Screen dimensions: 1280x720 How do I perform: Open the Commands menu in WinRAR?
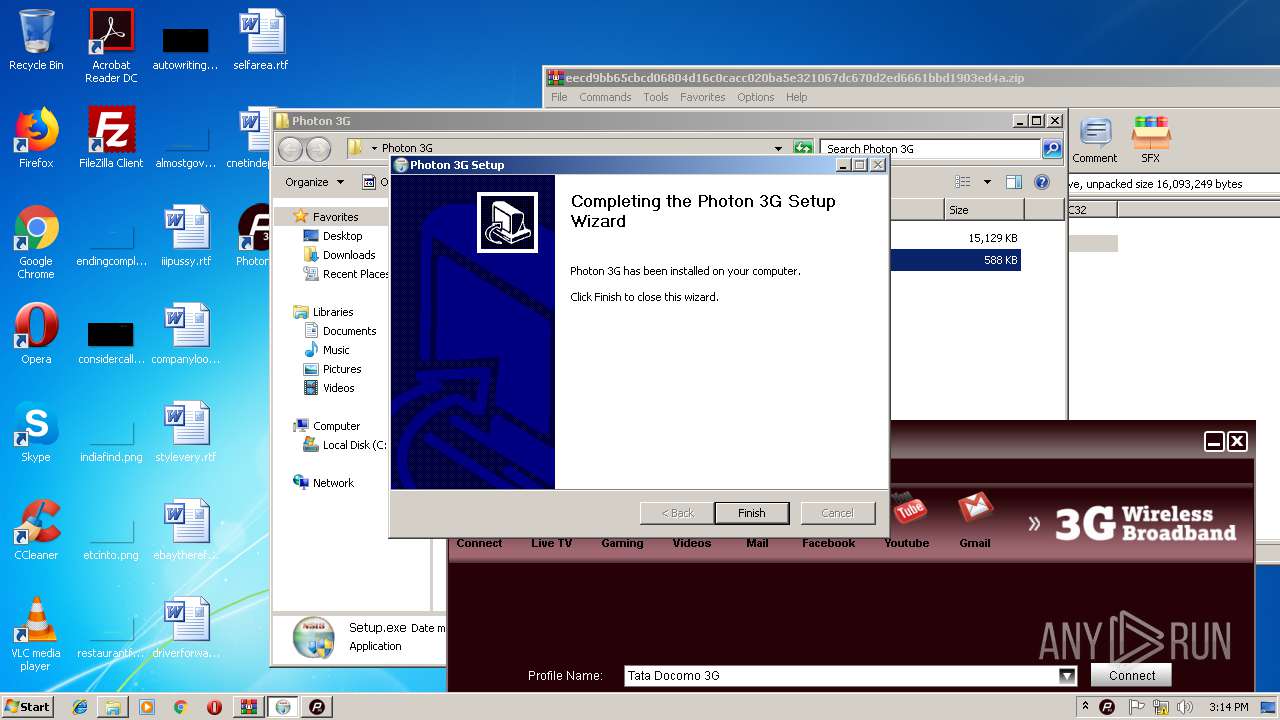pyautogui.click(x=605, y=97)
